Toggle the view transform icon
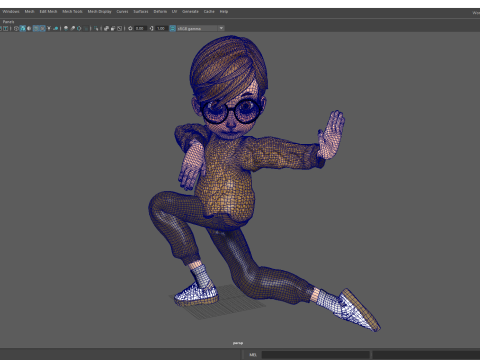Screen dimensions: 480x360 pyautogui.click(x=173, y=29)
